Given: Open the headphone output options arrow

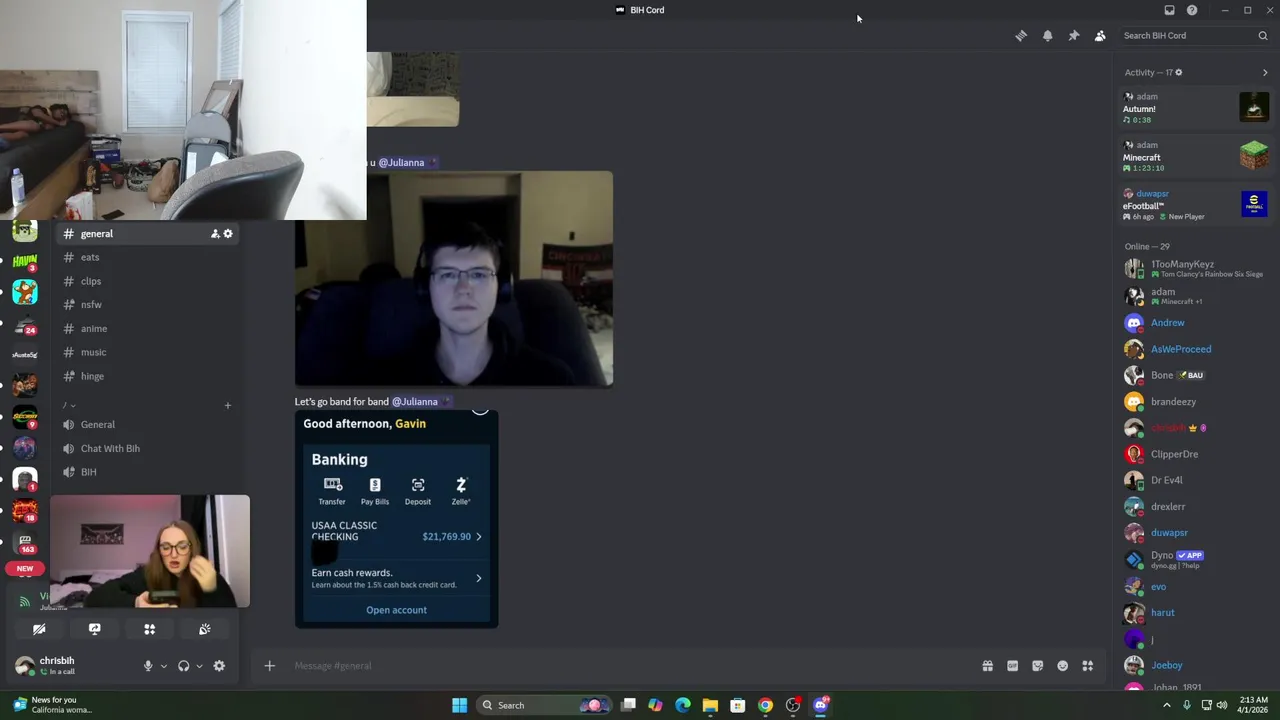Looking at the screenshot, I should [199, 666].
